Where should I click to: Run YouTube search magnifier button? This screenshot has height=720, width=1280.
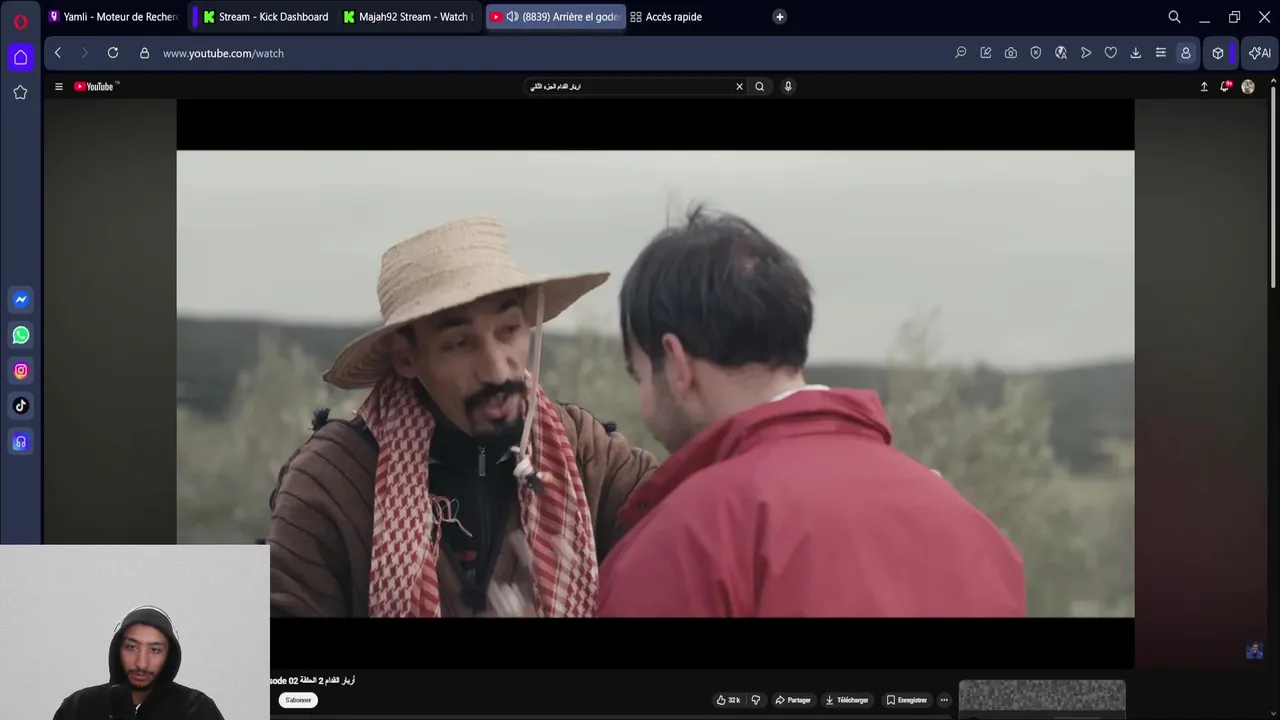[x=760, y=87]
